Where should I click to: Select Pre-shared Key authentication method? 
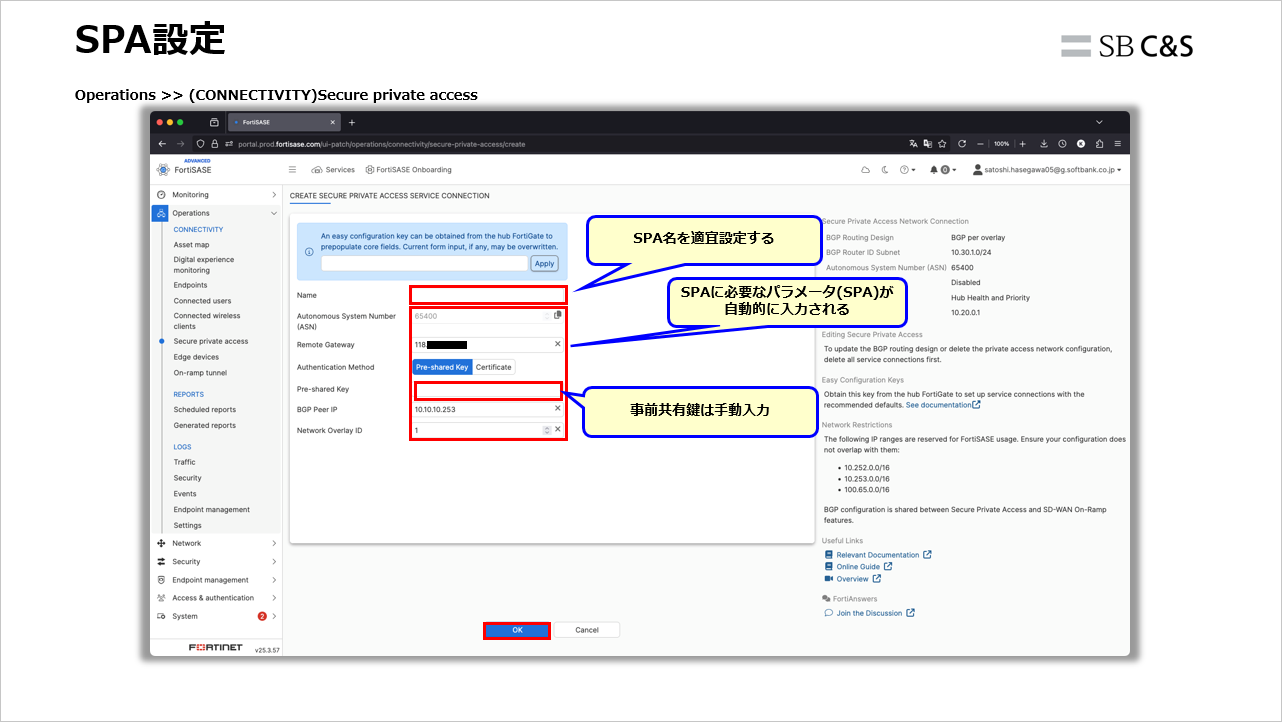442,367
